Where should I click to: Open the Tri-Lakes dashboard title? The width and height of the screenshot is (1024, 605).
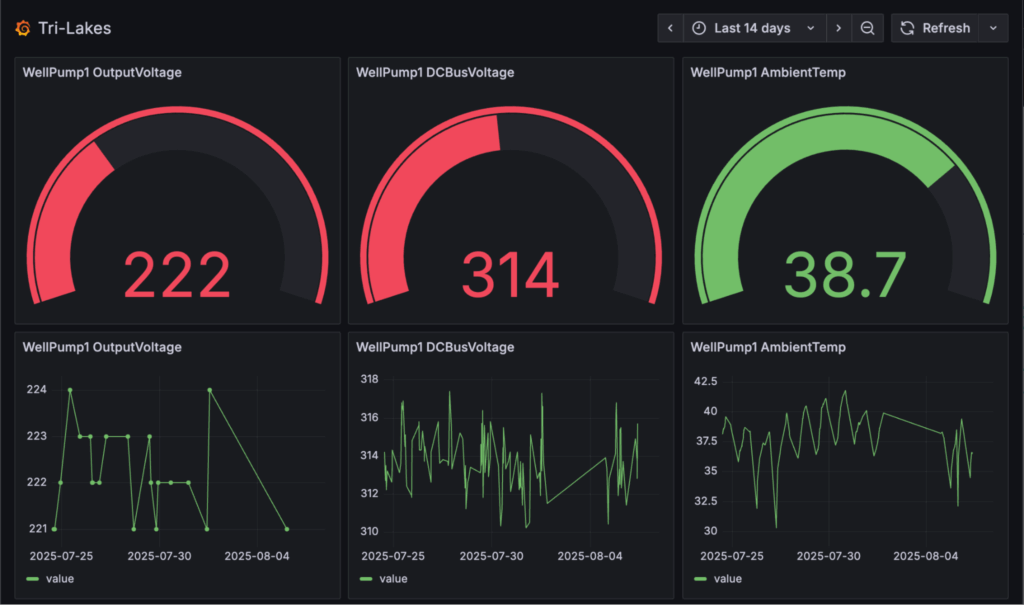pos(75,28)
